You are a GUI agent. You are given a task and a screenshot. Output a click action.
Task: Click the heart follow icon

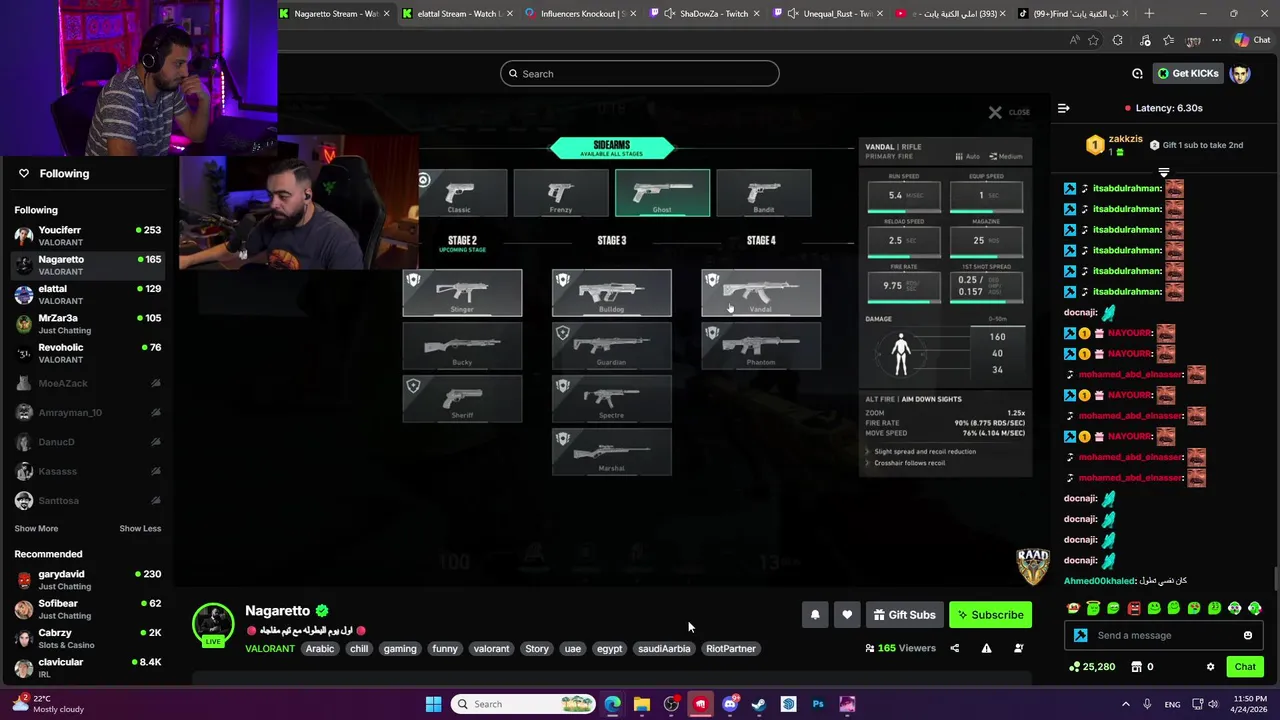(x=847, y=615)
